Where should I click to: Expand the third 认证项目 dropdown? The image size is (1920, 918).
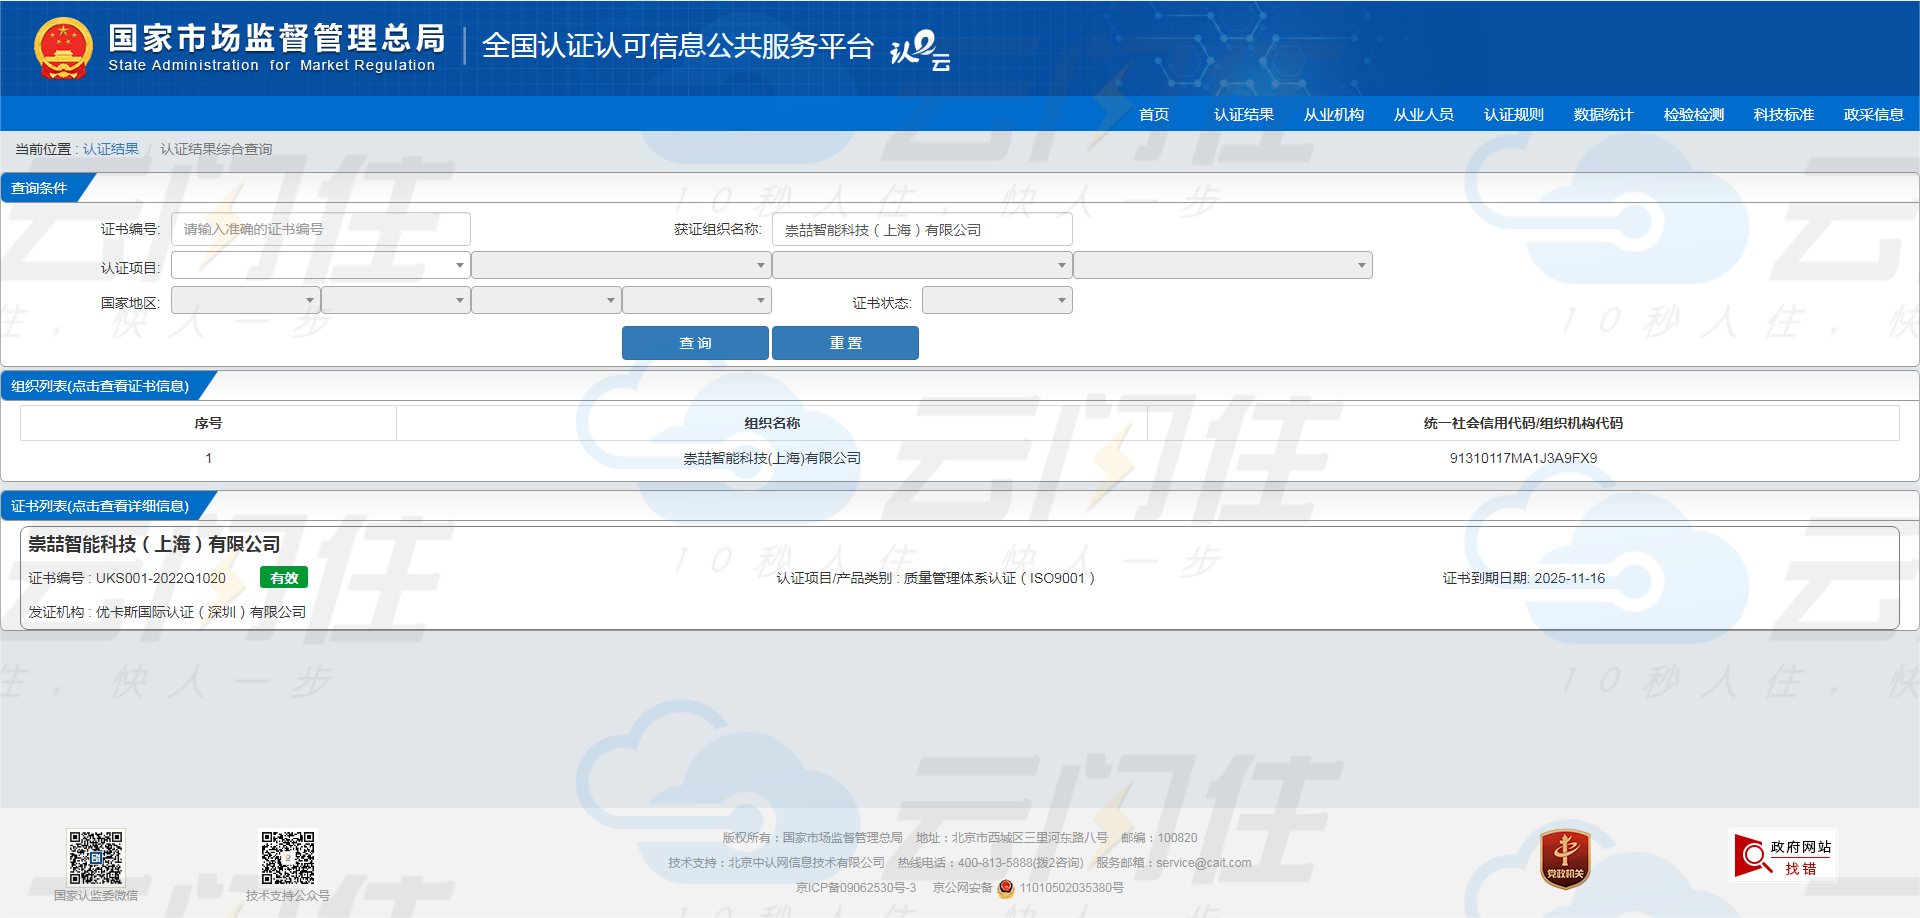pyautogui.click(x=922, y=265)
